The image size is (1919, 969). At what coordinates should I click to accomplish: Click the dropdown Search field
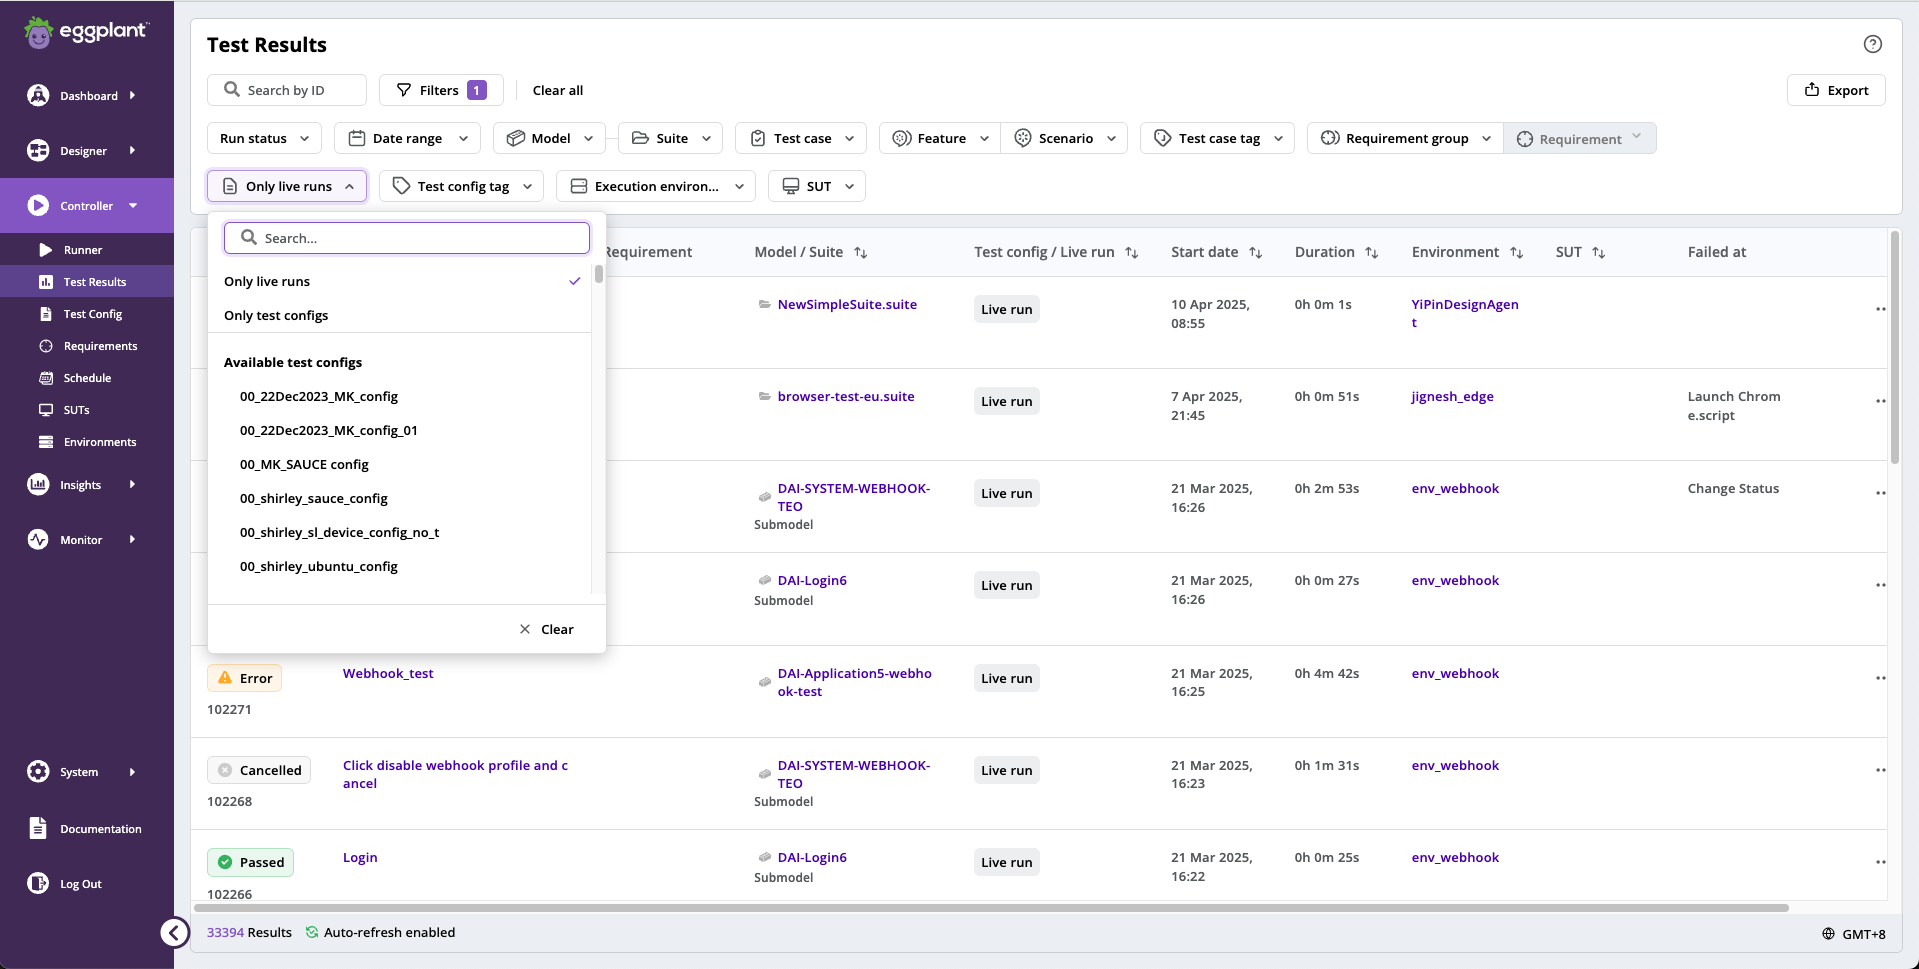(x=407, y=238)
